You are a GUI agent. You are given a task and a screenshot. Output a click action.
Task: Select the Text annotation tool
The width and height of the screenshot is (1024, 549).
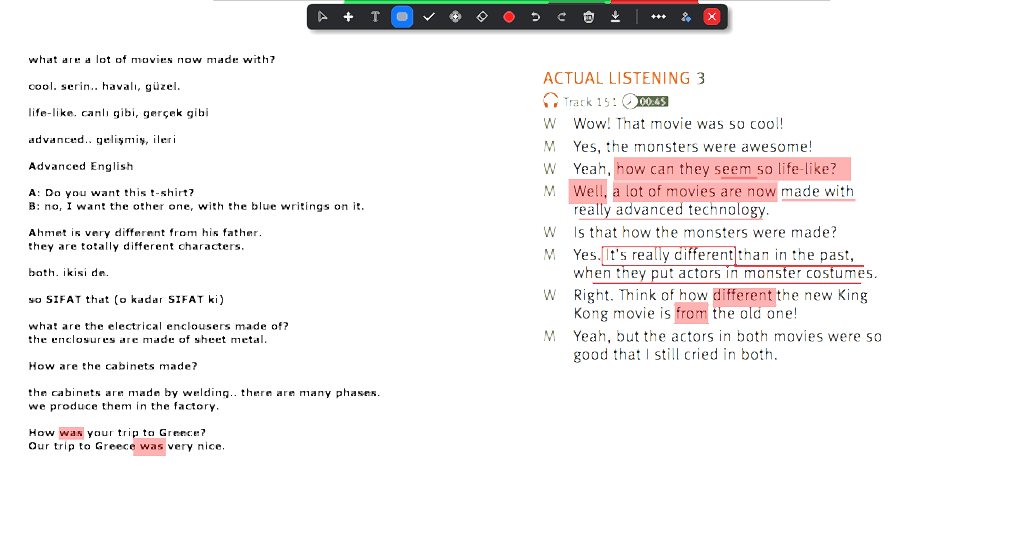pyautogui.click(x=375, y=17)
